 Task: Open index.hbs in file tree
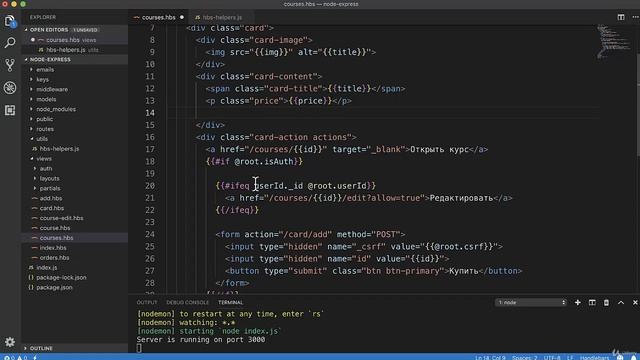[x=53, y=248]
